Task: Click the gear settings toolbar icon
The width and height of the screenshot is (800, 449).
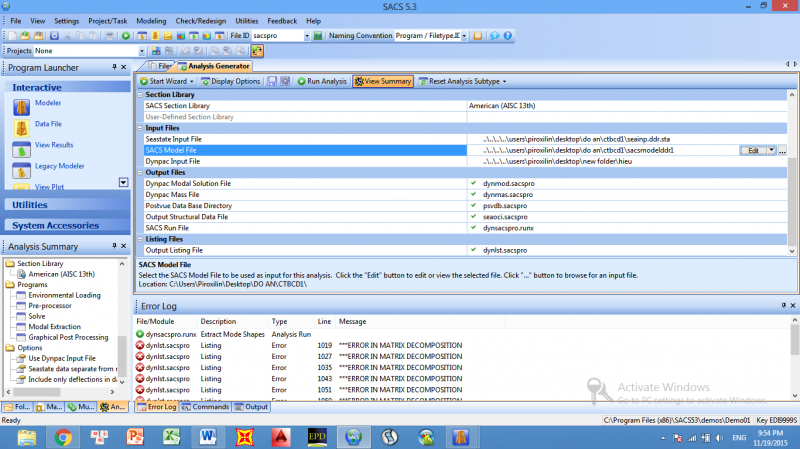Action: pyautogui.click(x=54, y=36)
